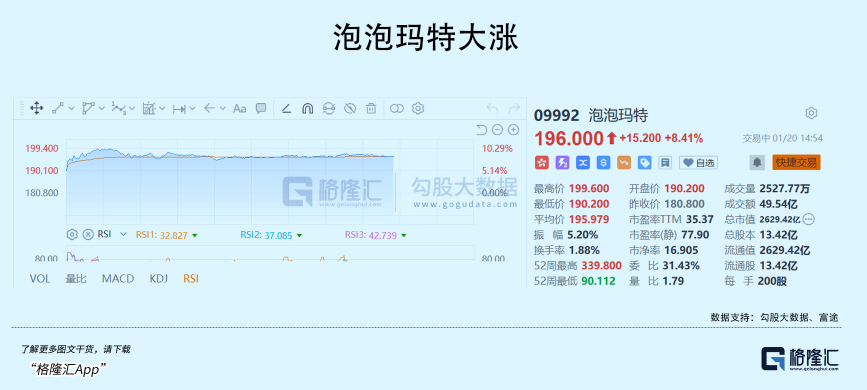Select the wave pattern numbered-points tool
Screen dimensions: 867x390
coord(118,108)
